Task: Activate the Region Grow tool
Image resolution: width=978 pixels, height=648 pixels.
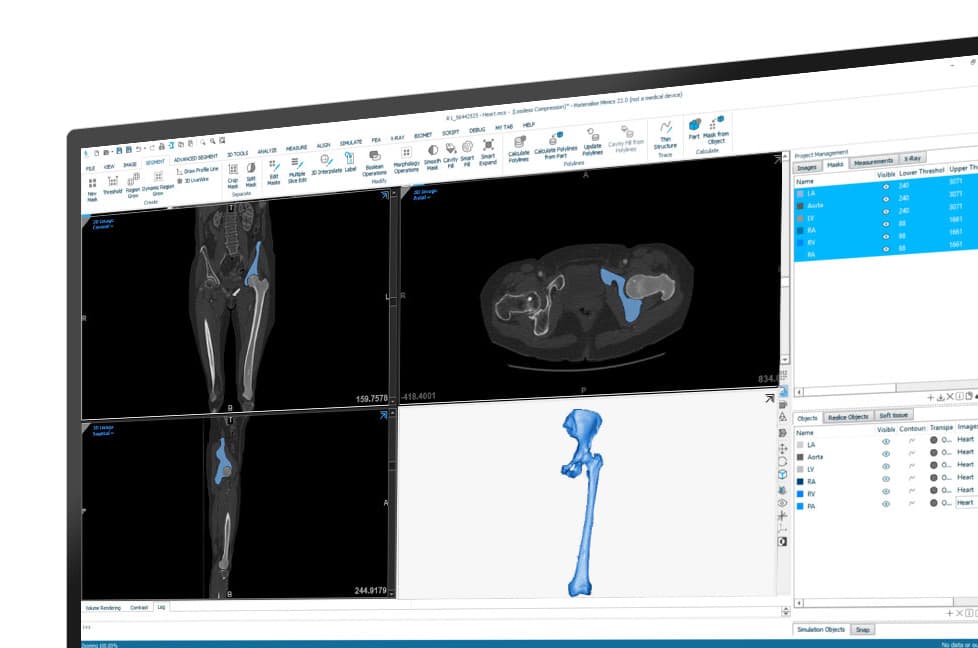Action: pos(133,185)
